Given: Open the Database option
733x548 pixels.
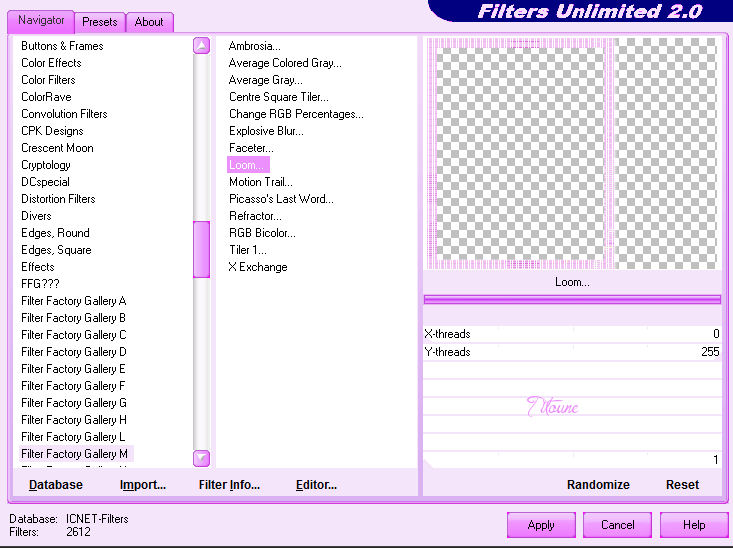Looking at the screenshot, I should coord(56,485).
